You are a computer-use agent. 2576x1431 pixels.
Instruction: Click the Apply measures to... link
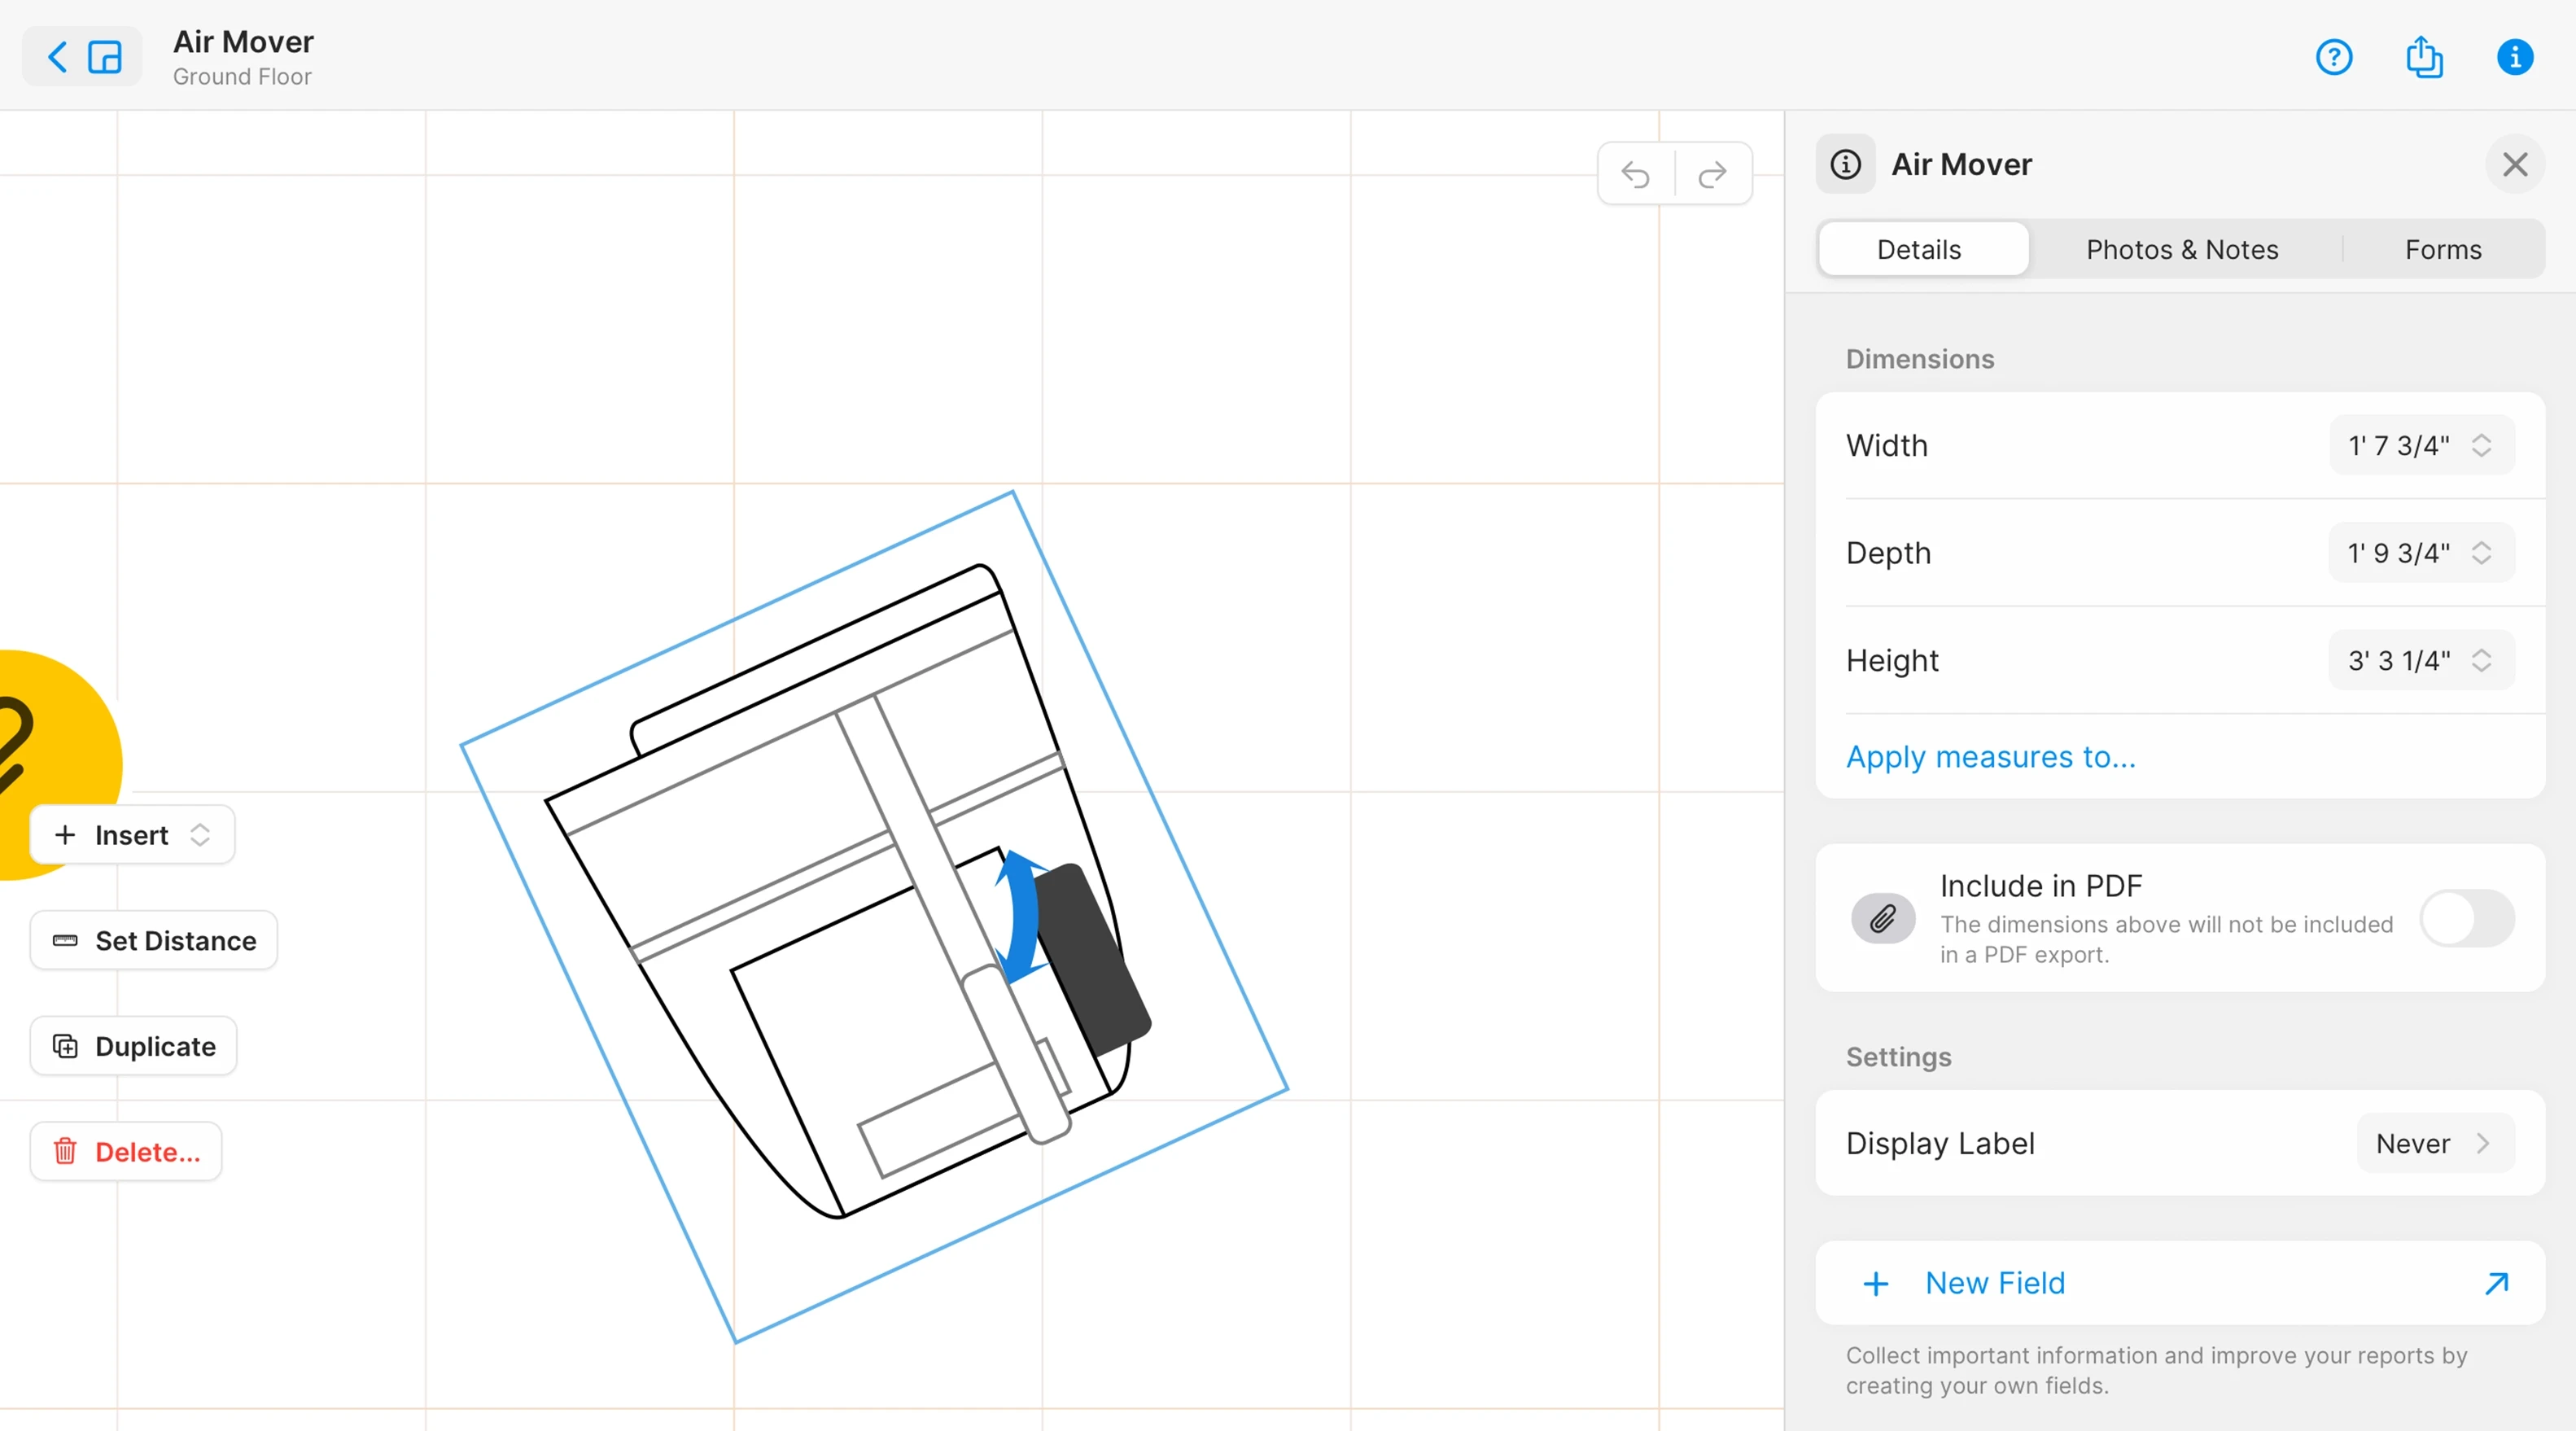pyautogui.click(x=1990, y=757)
